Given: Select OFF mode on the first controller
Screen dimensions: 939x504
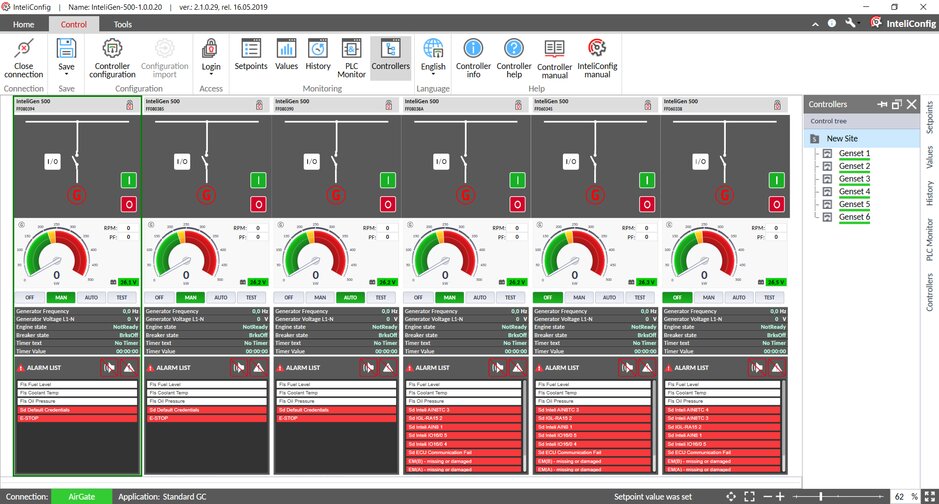Looking at the screenshot, I should click(30, 297).
